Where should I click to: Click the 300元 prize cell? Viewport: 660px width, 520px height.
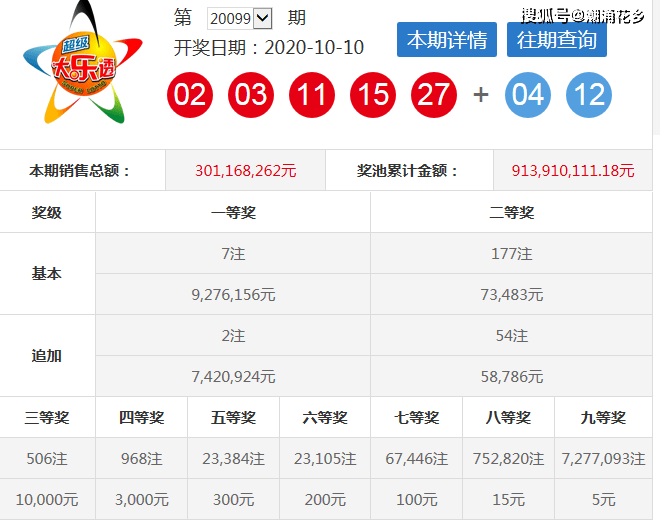[x=233, y=500]
